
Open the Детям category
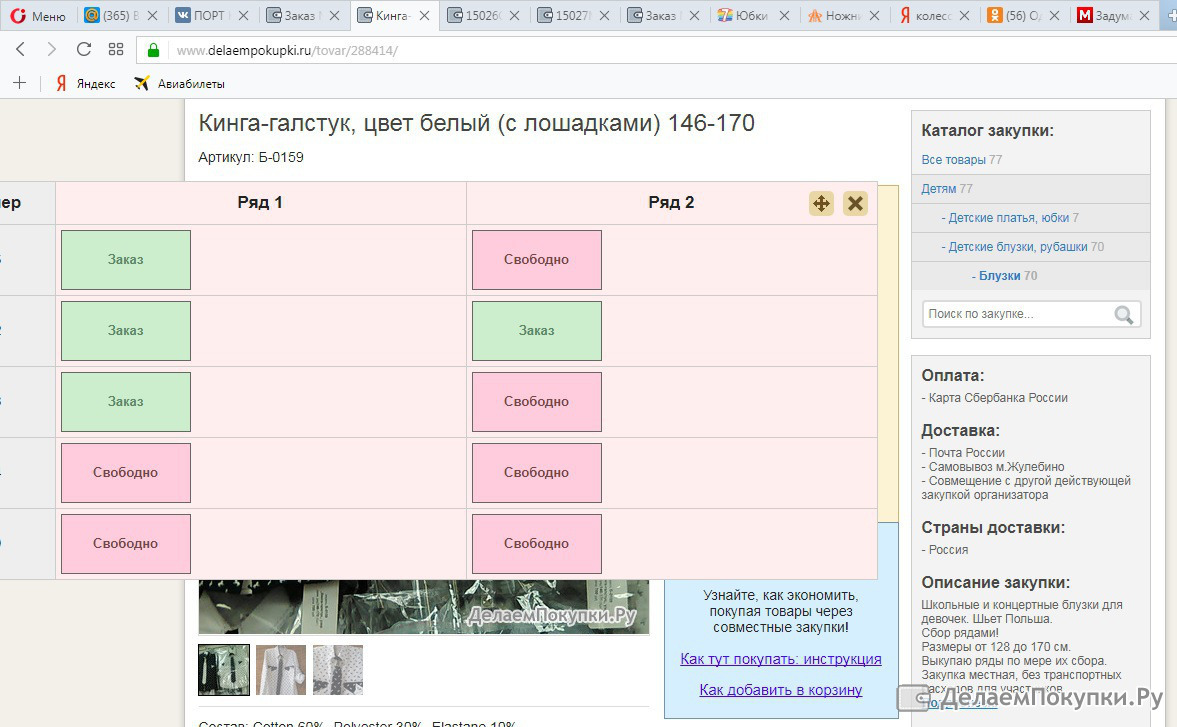[938, 189]
